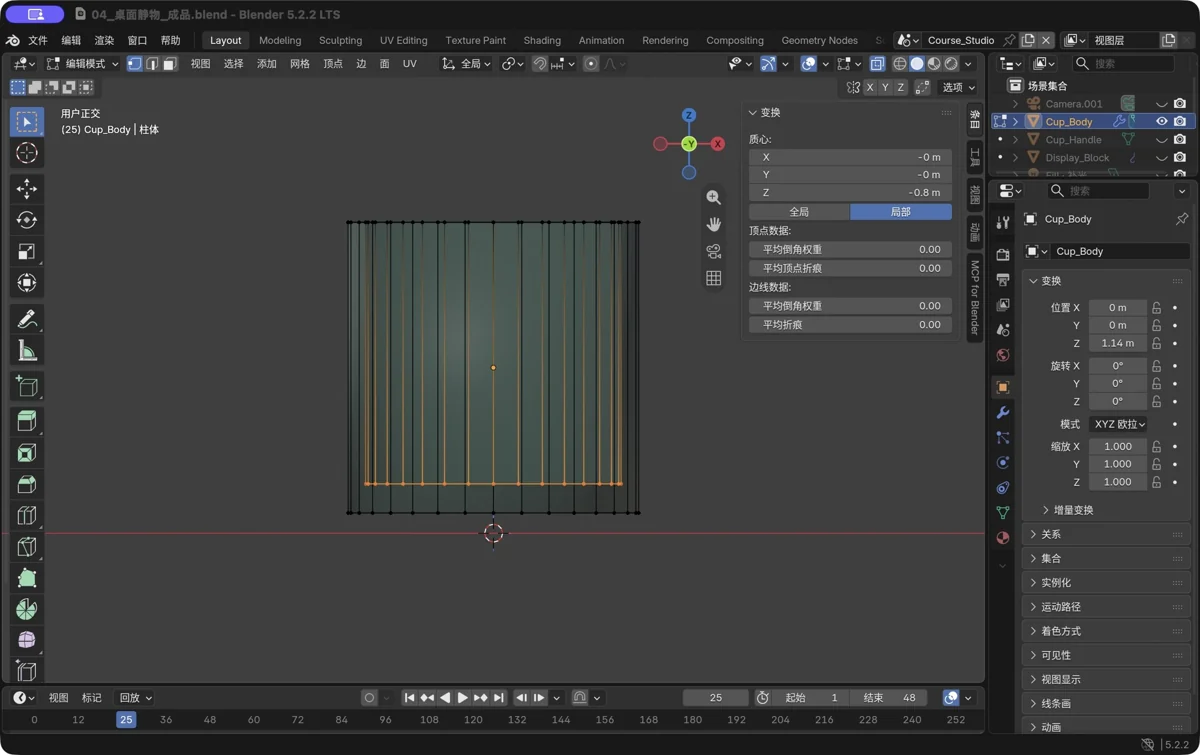Activate the Loop Cut tool
This screenshot has height=755, width=1200.
[27, 516]
